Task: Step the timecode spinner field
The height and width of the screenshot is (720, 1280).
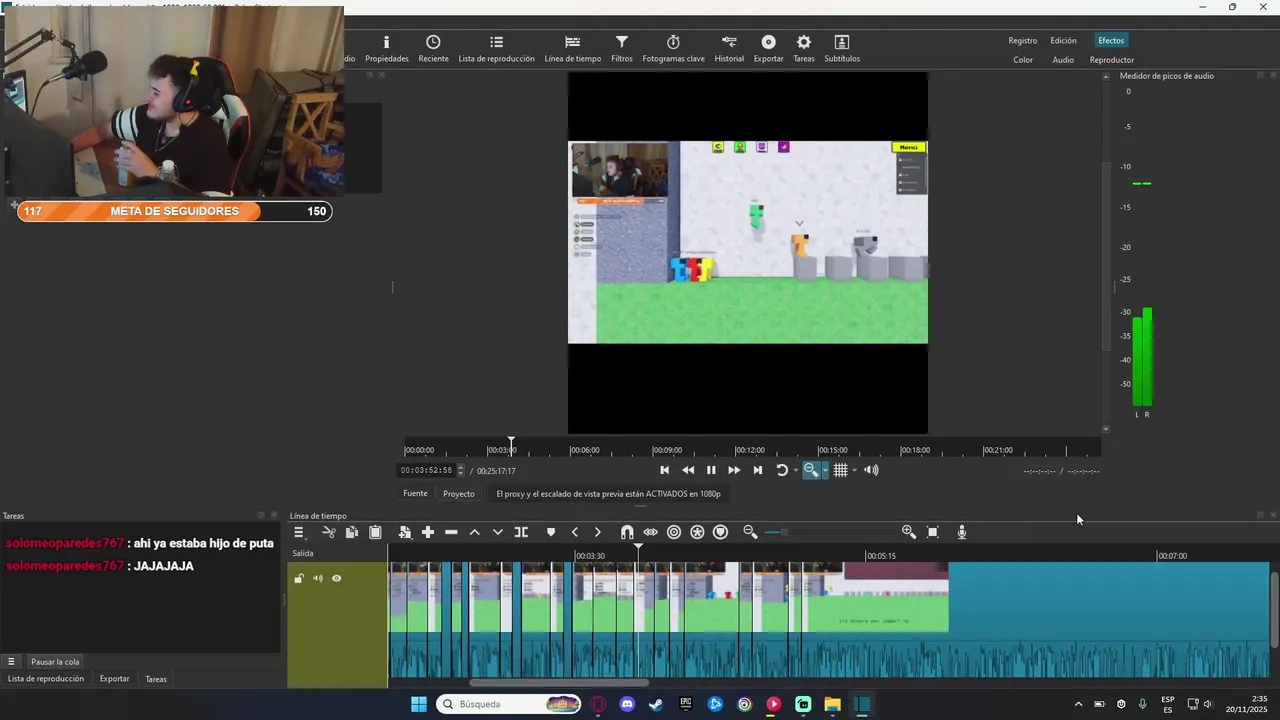Action: [461, 470]
